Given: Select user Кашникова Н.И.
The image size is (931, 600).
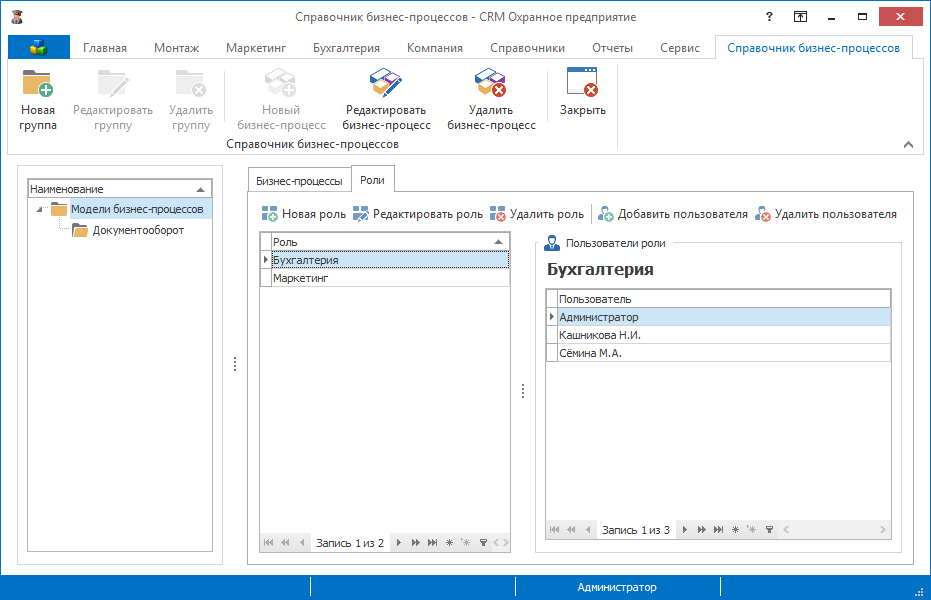Looking at the screenshot, I should (x=724, y=335).
